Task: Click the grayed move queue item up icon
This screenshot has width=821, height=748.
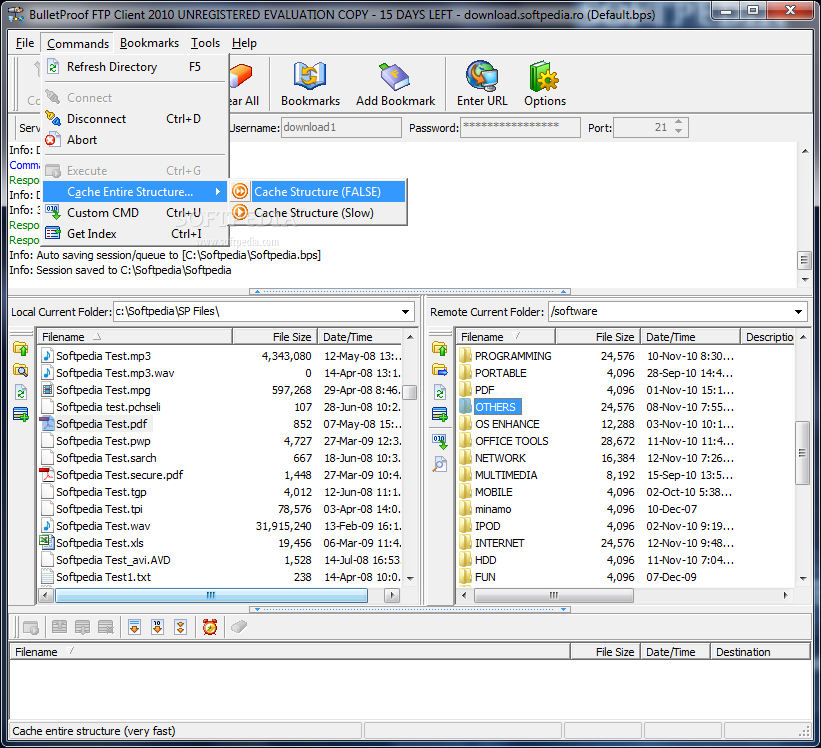Action: pyautogui.click(x=59, y=627)
